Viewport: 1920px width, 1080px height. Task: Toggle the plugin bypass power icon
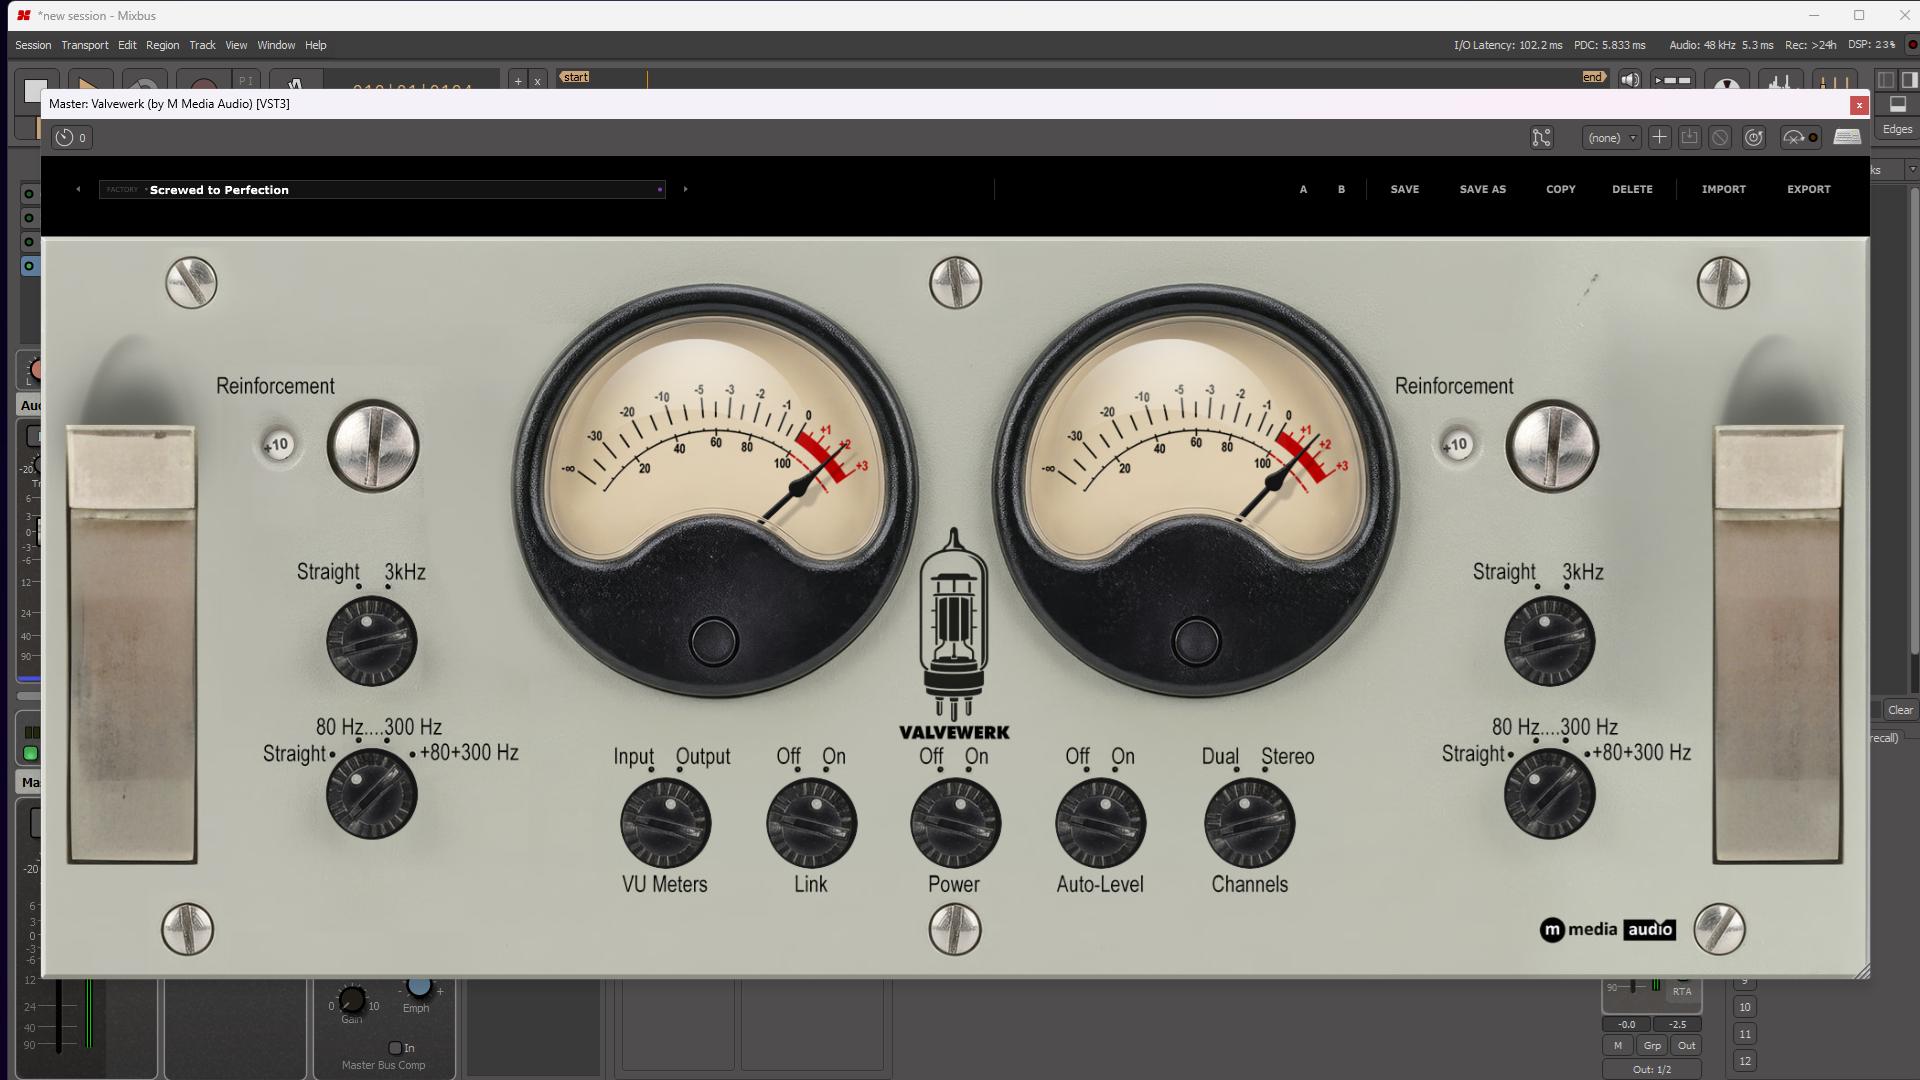pyautogui.click(x=1754, y=138)
